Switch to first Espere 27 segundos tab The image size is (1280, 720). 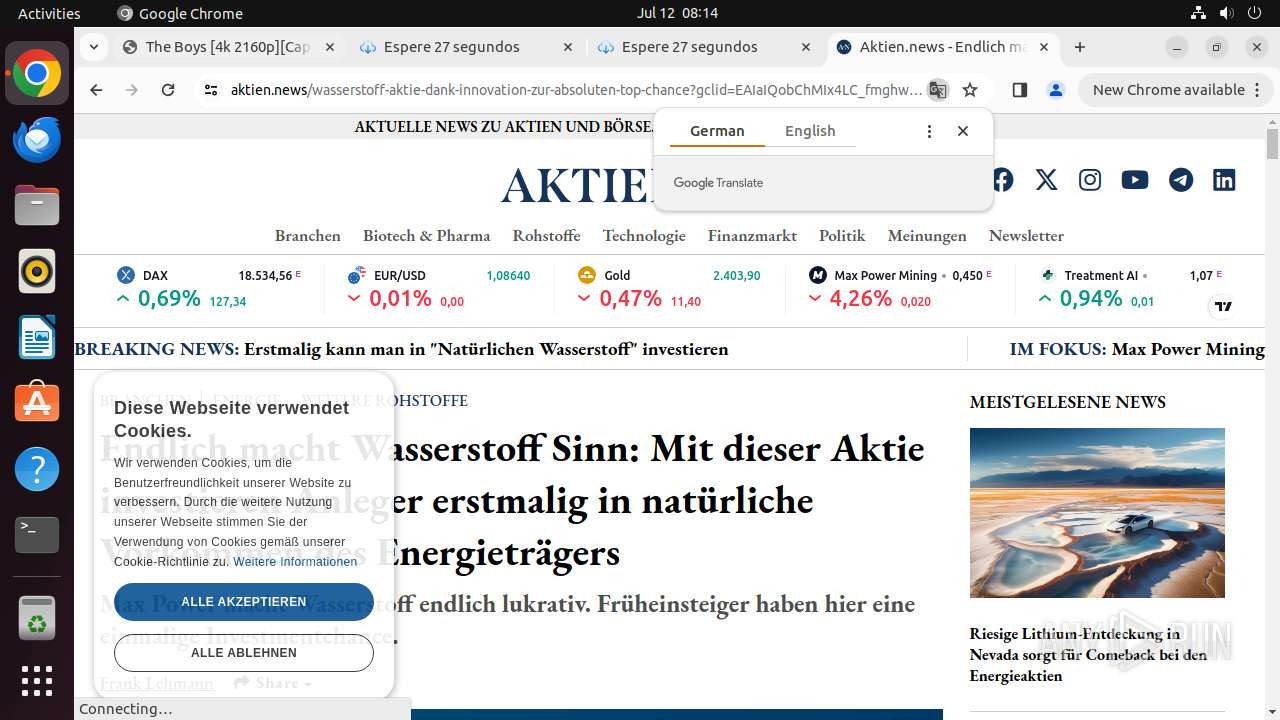pyautogui.click(x=466, y=47)
